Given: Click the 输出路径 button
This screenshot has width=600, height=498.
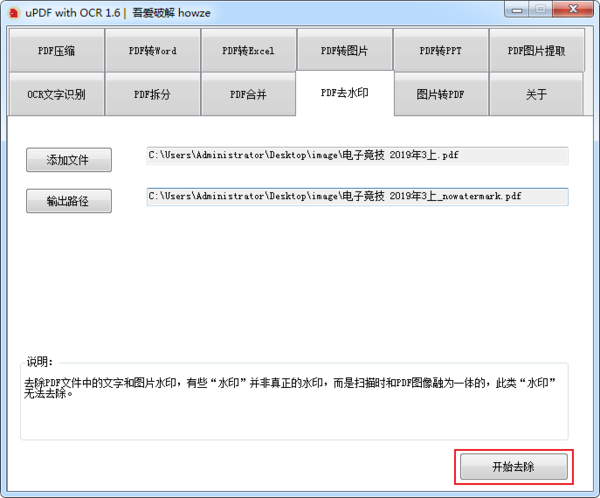Looking at the screenshot, I should click(69, 201).
